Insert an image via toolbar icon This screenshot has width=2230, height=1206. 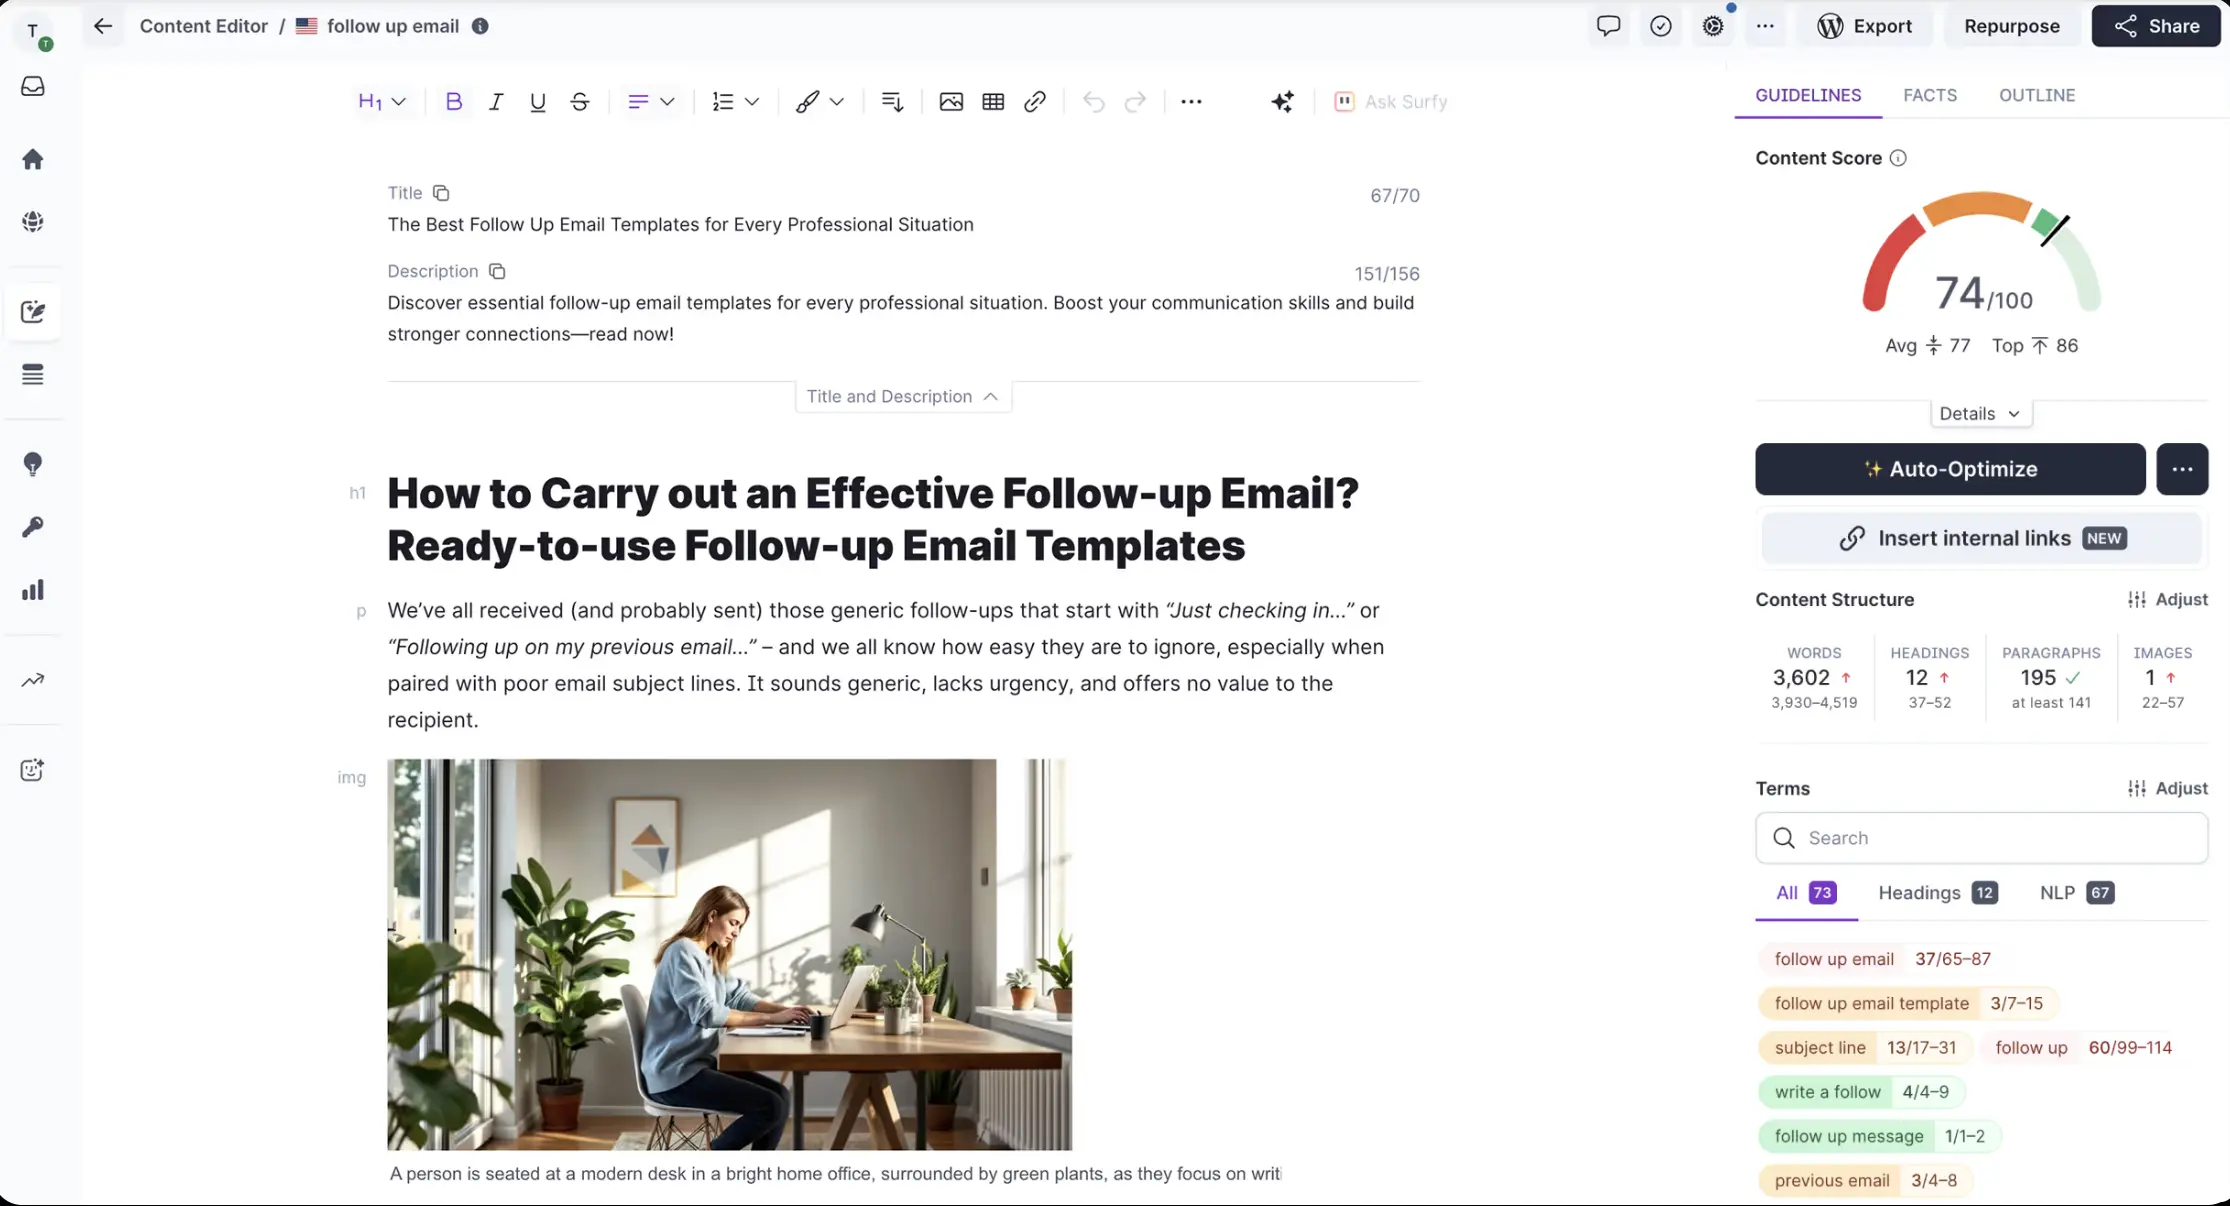[x=950, y=101]
